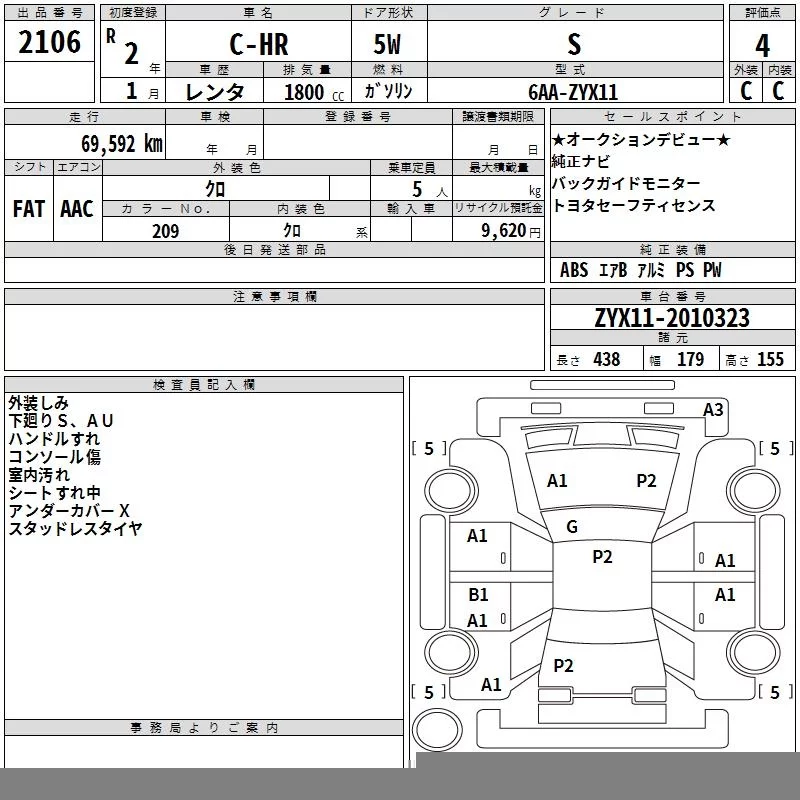Click the note 室内汚れ
The width and height of the screenshot is (800, 800).
[39, 474]
